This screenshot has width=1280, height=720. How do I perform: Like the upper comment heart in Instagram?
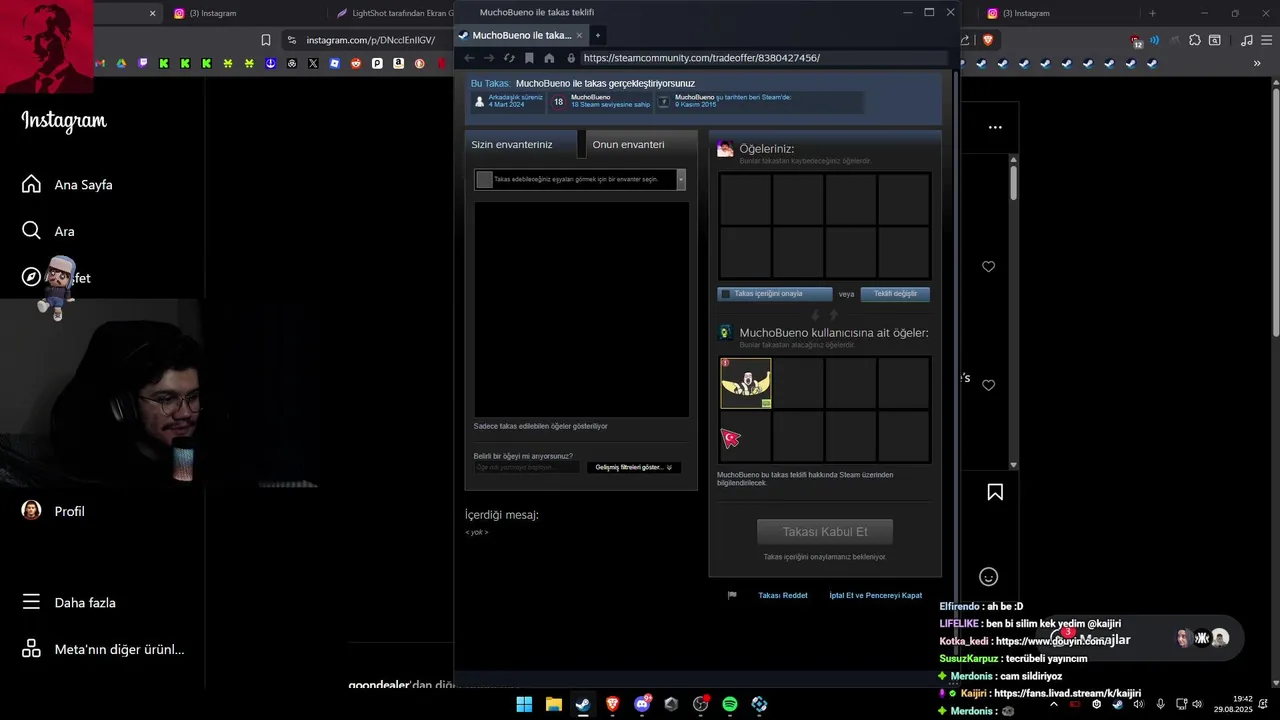[x=988, y=266]
